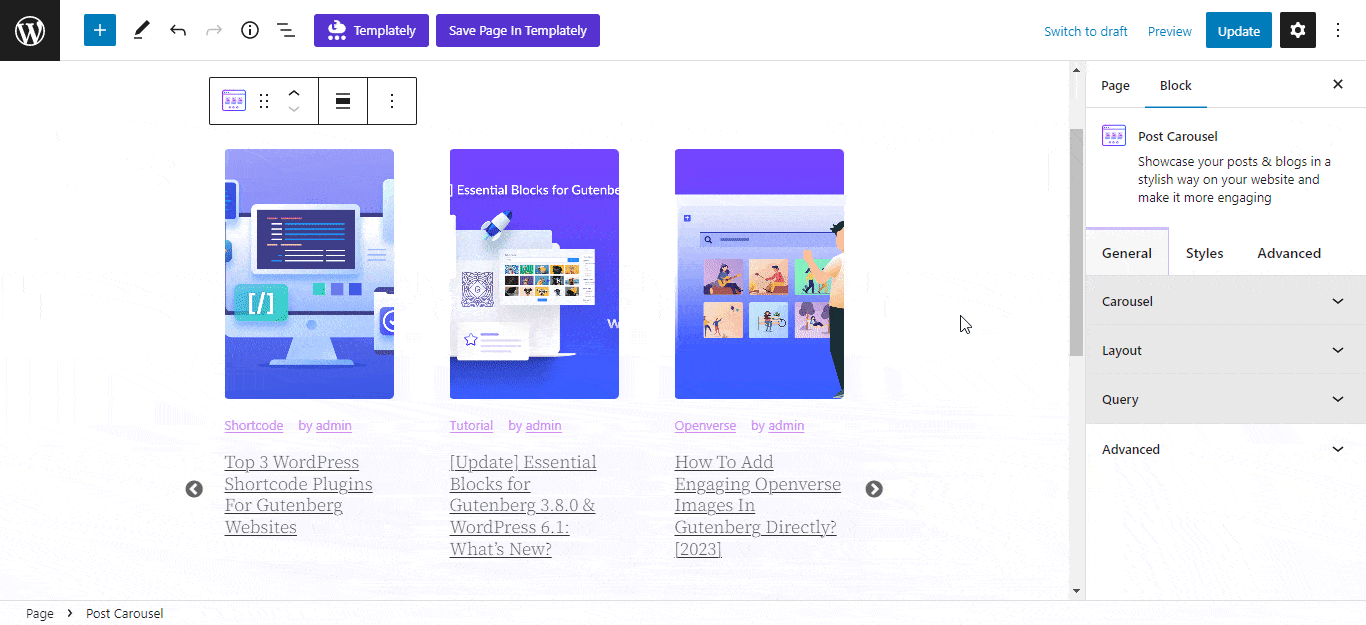The width and height of the screenshot is (1366, 625).
Task: Click the Openverse category link
Action: [705, 425]
